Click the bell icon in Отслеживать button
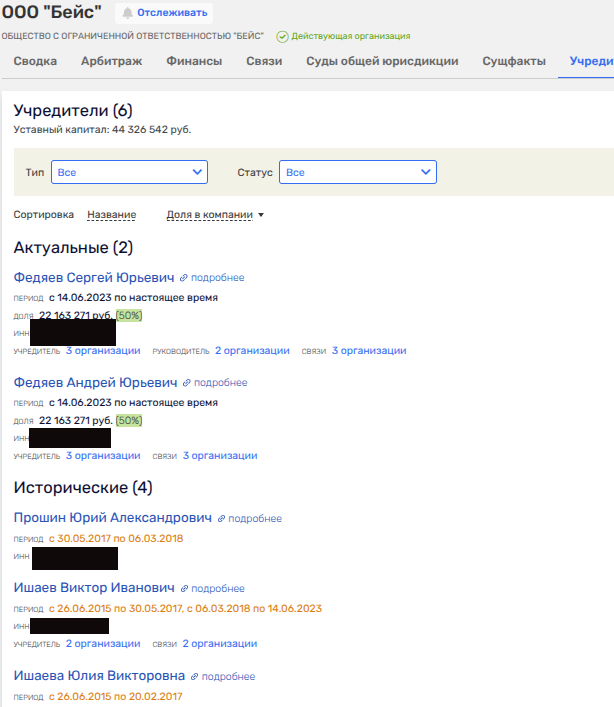 click(128, 13)
